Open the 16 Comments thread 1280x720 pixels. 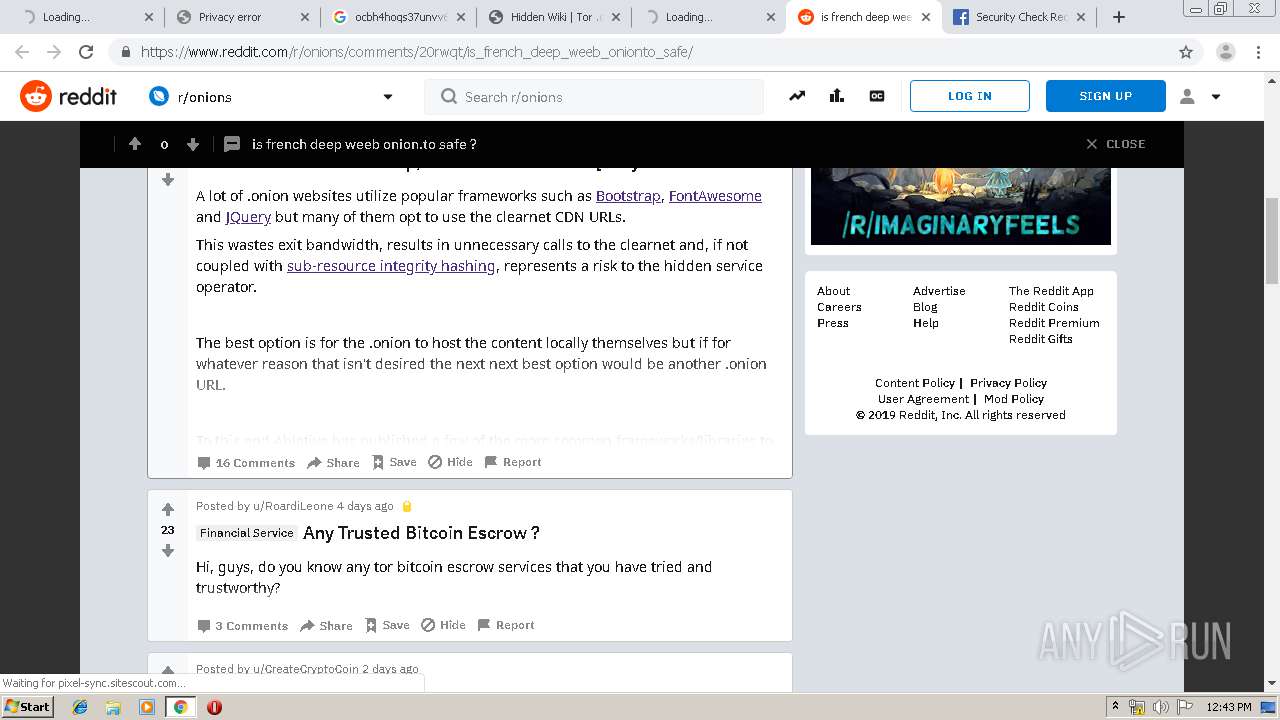coord(246,462)
